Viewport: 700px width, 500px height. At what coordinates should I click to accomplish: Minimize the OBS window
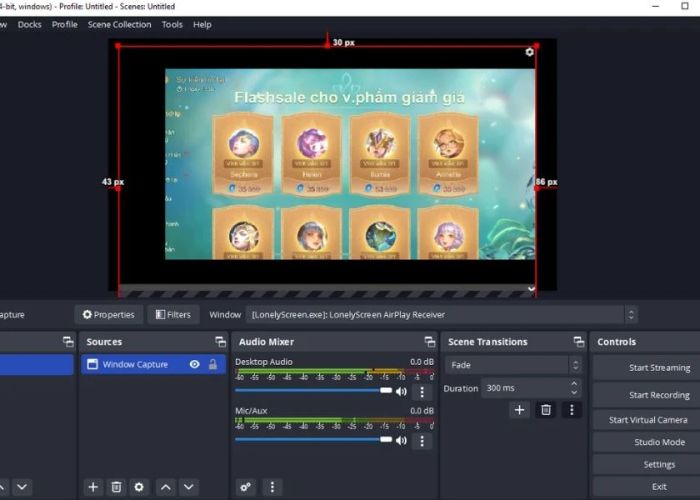pyautogui.click(x=655, y=6)
